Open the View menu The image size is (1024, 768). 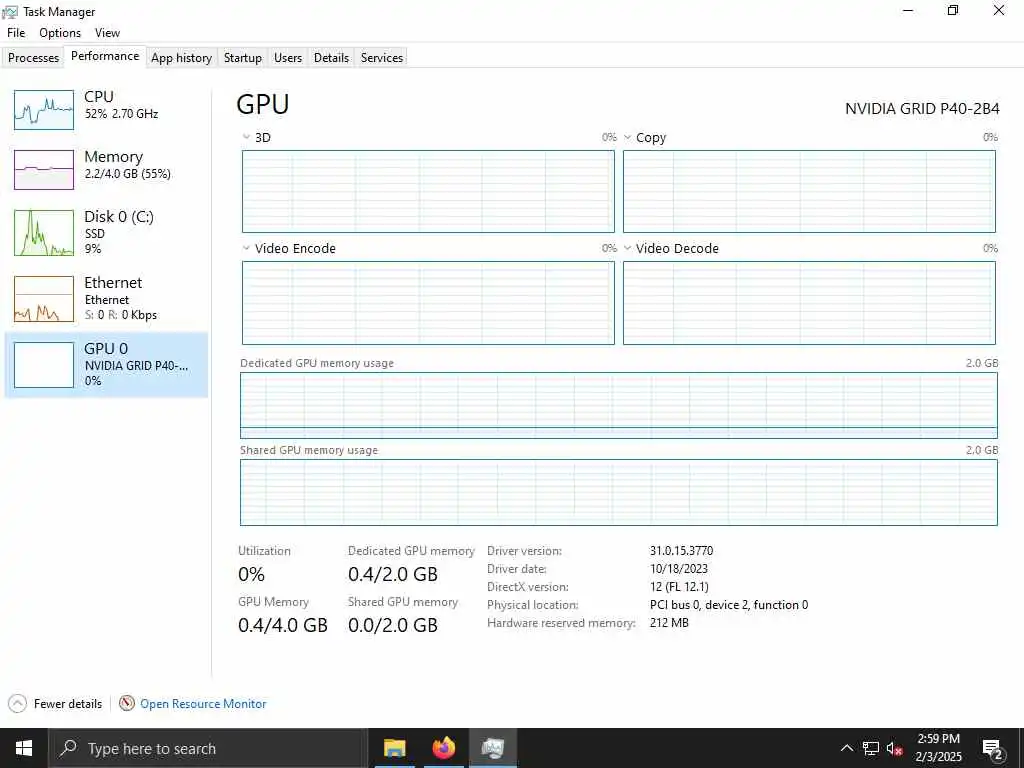pyautogui.click(x=107, y=33)
